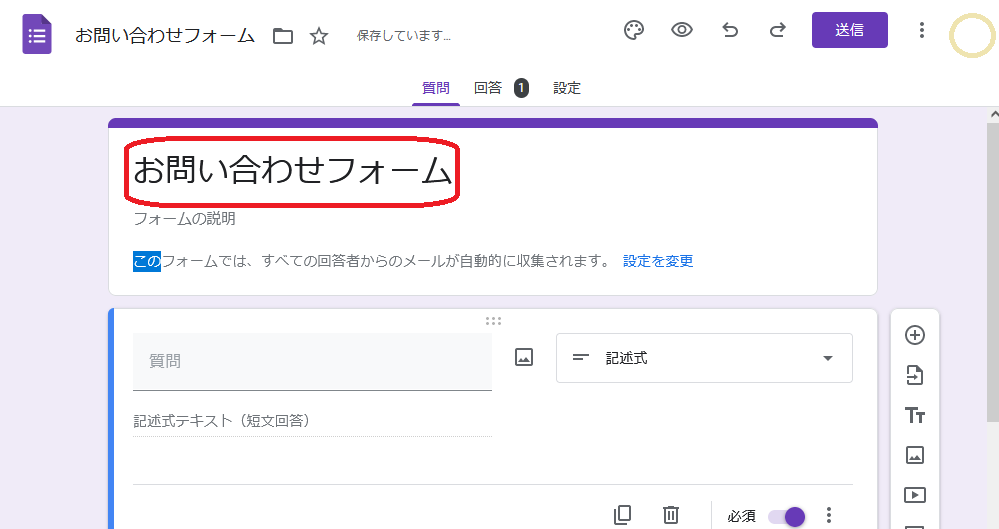Edit the form title お問い合わせフォーム

pos(292,171)
